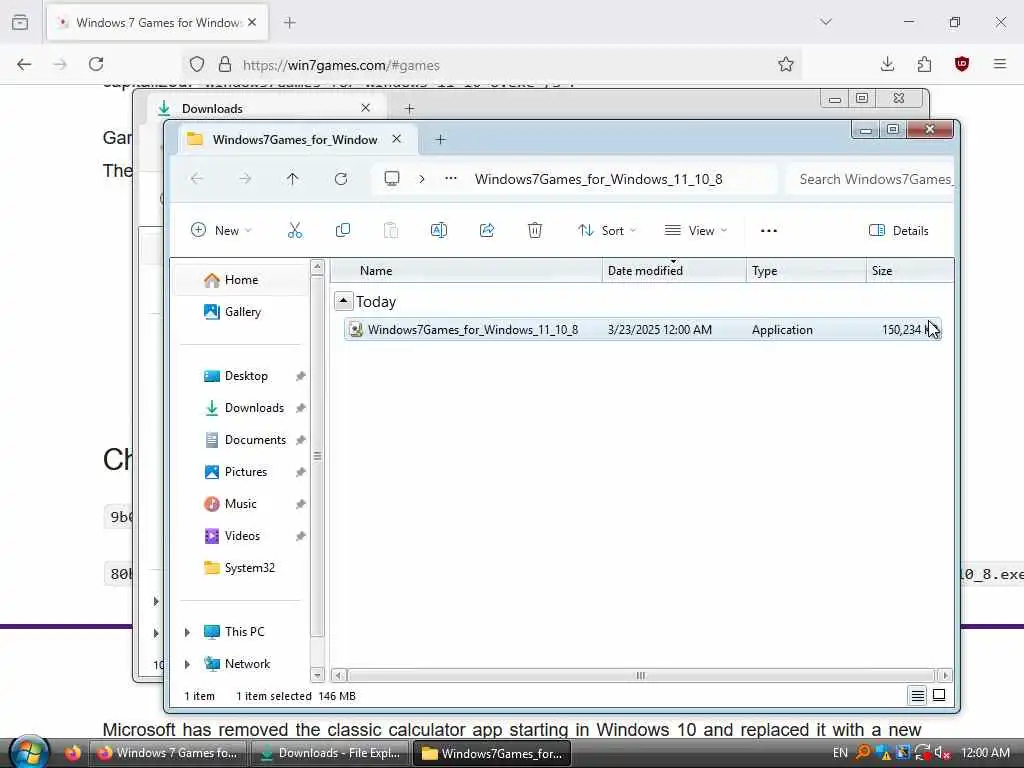Click the muted volume tray icon
Viewport: 1024px width, 768px height.
coord(942,753)
